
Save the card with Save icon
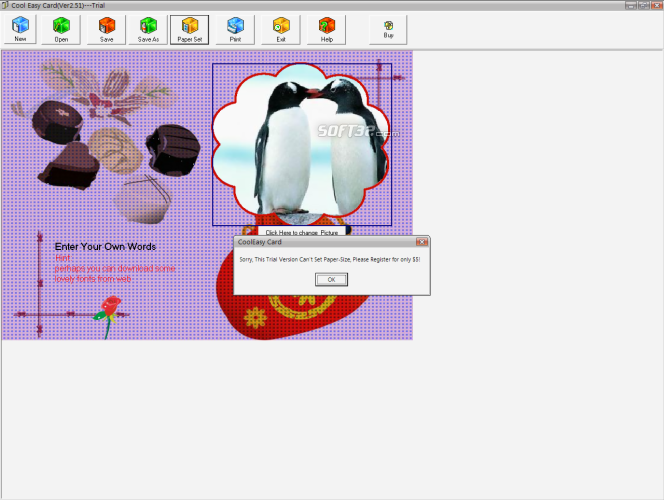click(106, 29)
